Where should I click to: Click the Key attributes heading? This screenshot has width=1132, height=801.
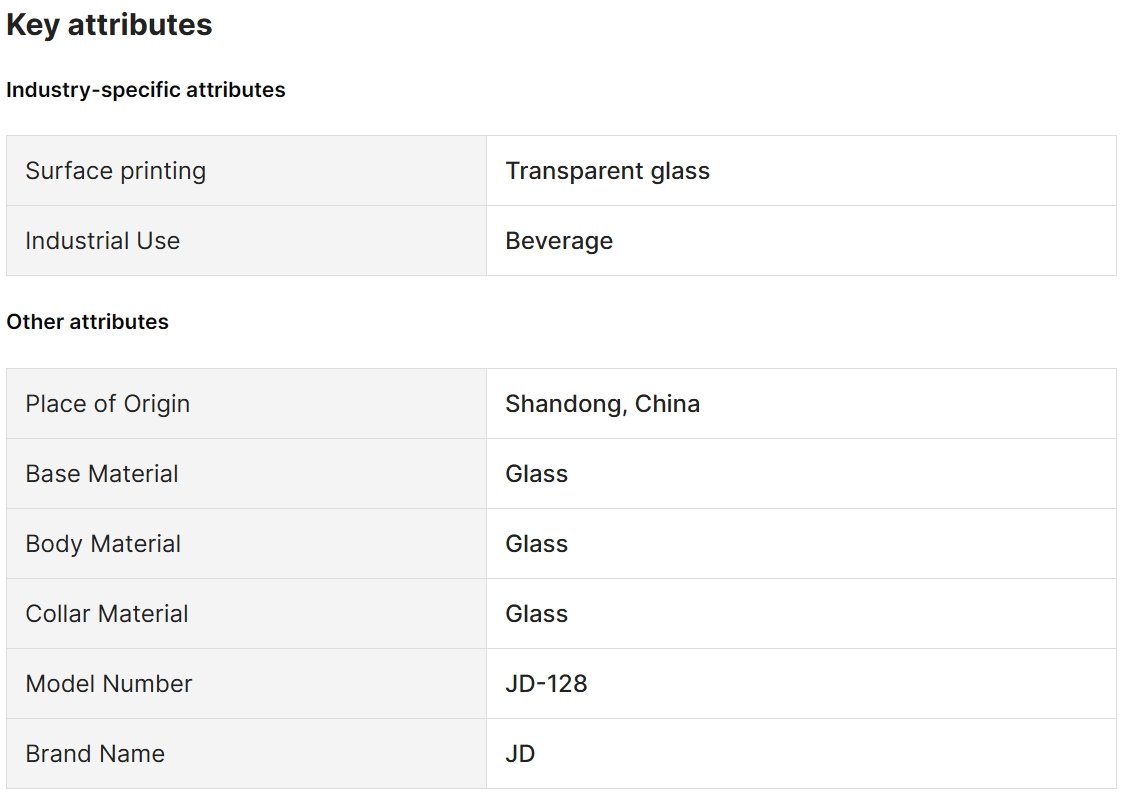pyautogui.click(x=109, y=25)
